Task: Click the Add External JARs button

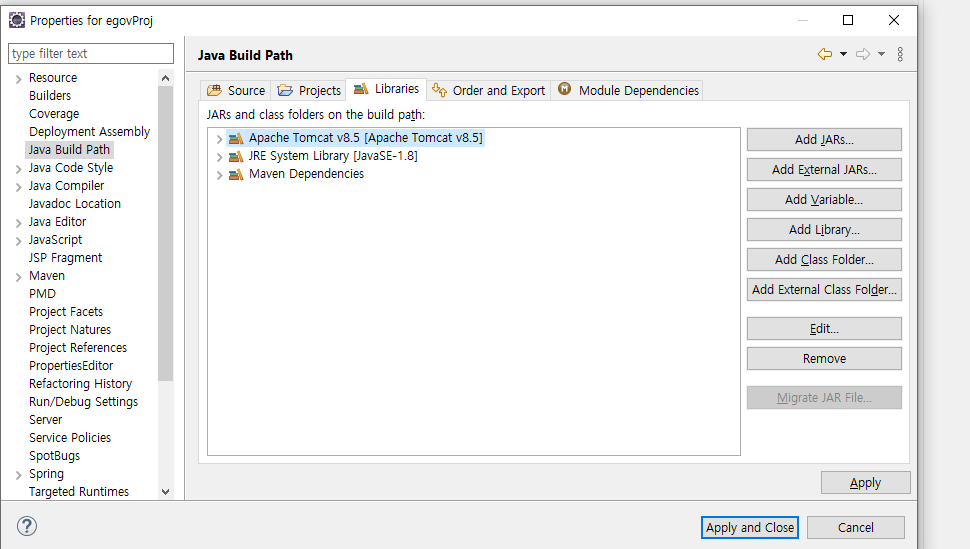Action: [824, 170]
